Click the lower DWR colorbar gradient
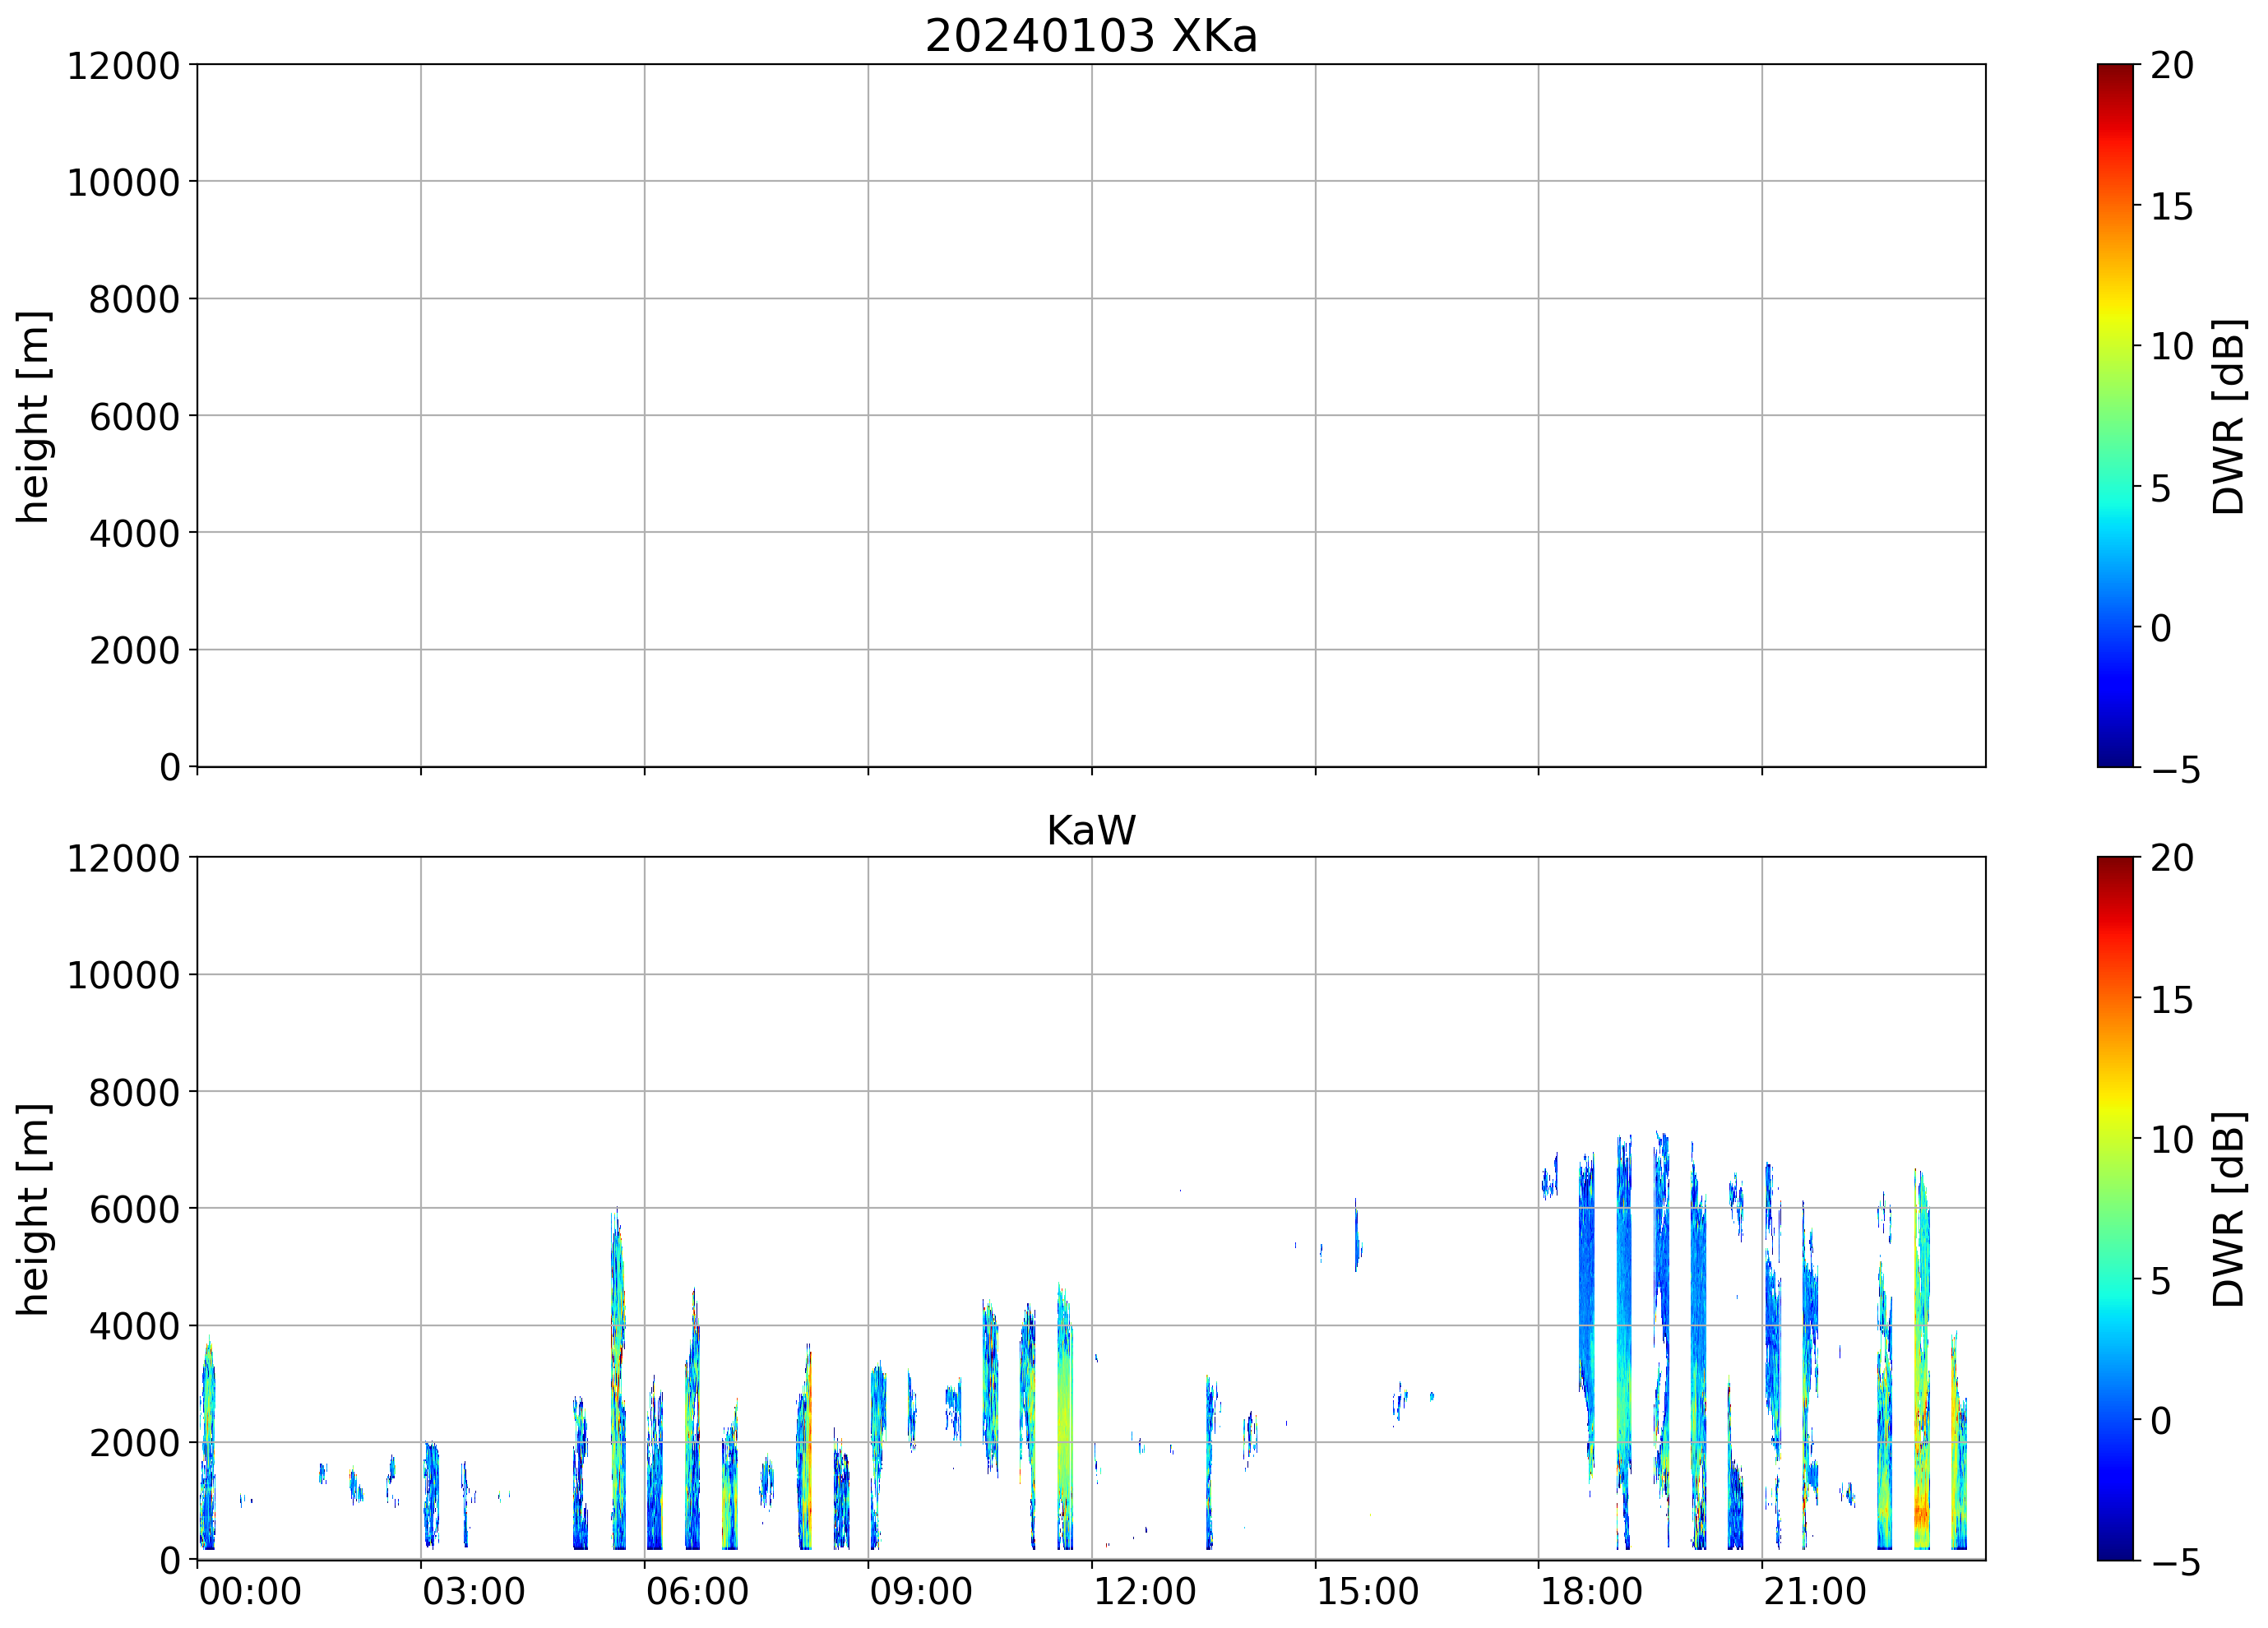 [x=2115, y=1208]
